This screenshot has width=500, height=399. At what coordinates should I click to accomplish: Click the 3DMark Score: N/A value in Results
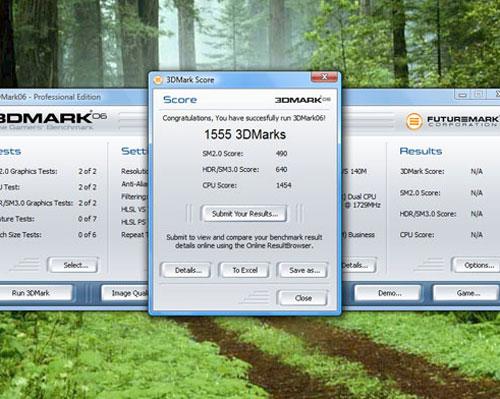pos(477,171)
